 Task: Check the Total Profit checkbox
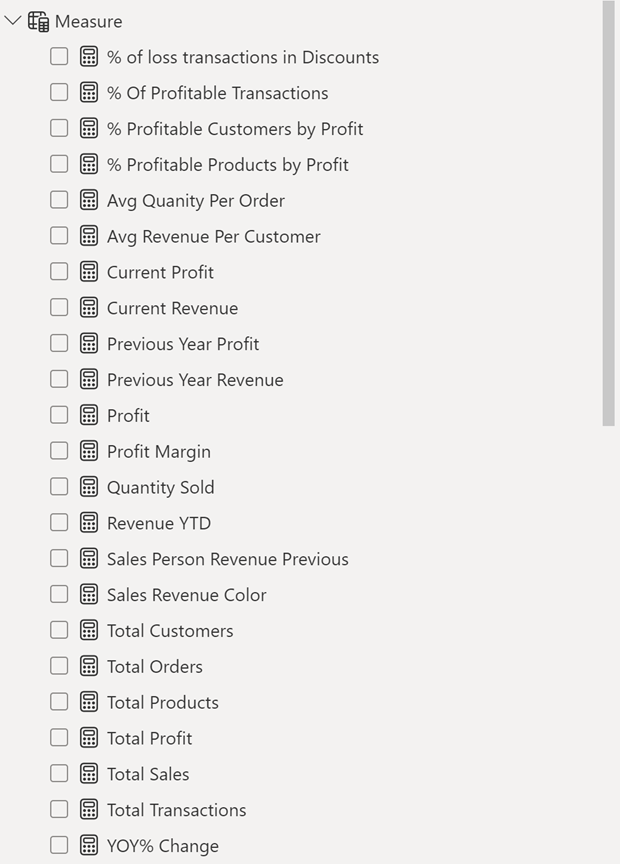(59, 738)
